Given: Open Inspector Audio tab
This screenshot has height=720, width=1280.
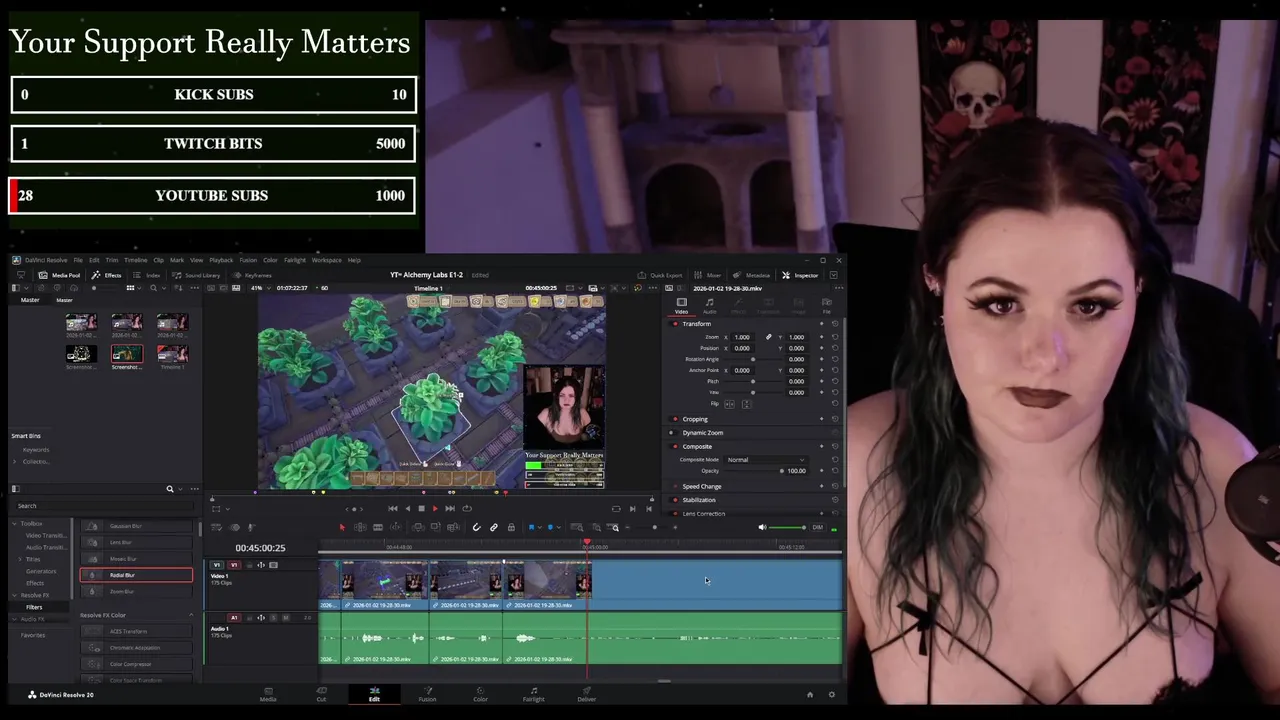Looking at the screenshot, I should point(709,305).
